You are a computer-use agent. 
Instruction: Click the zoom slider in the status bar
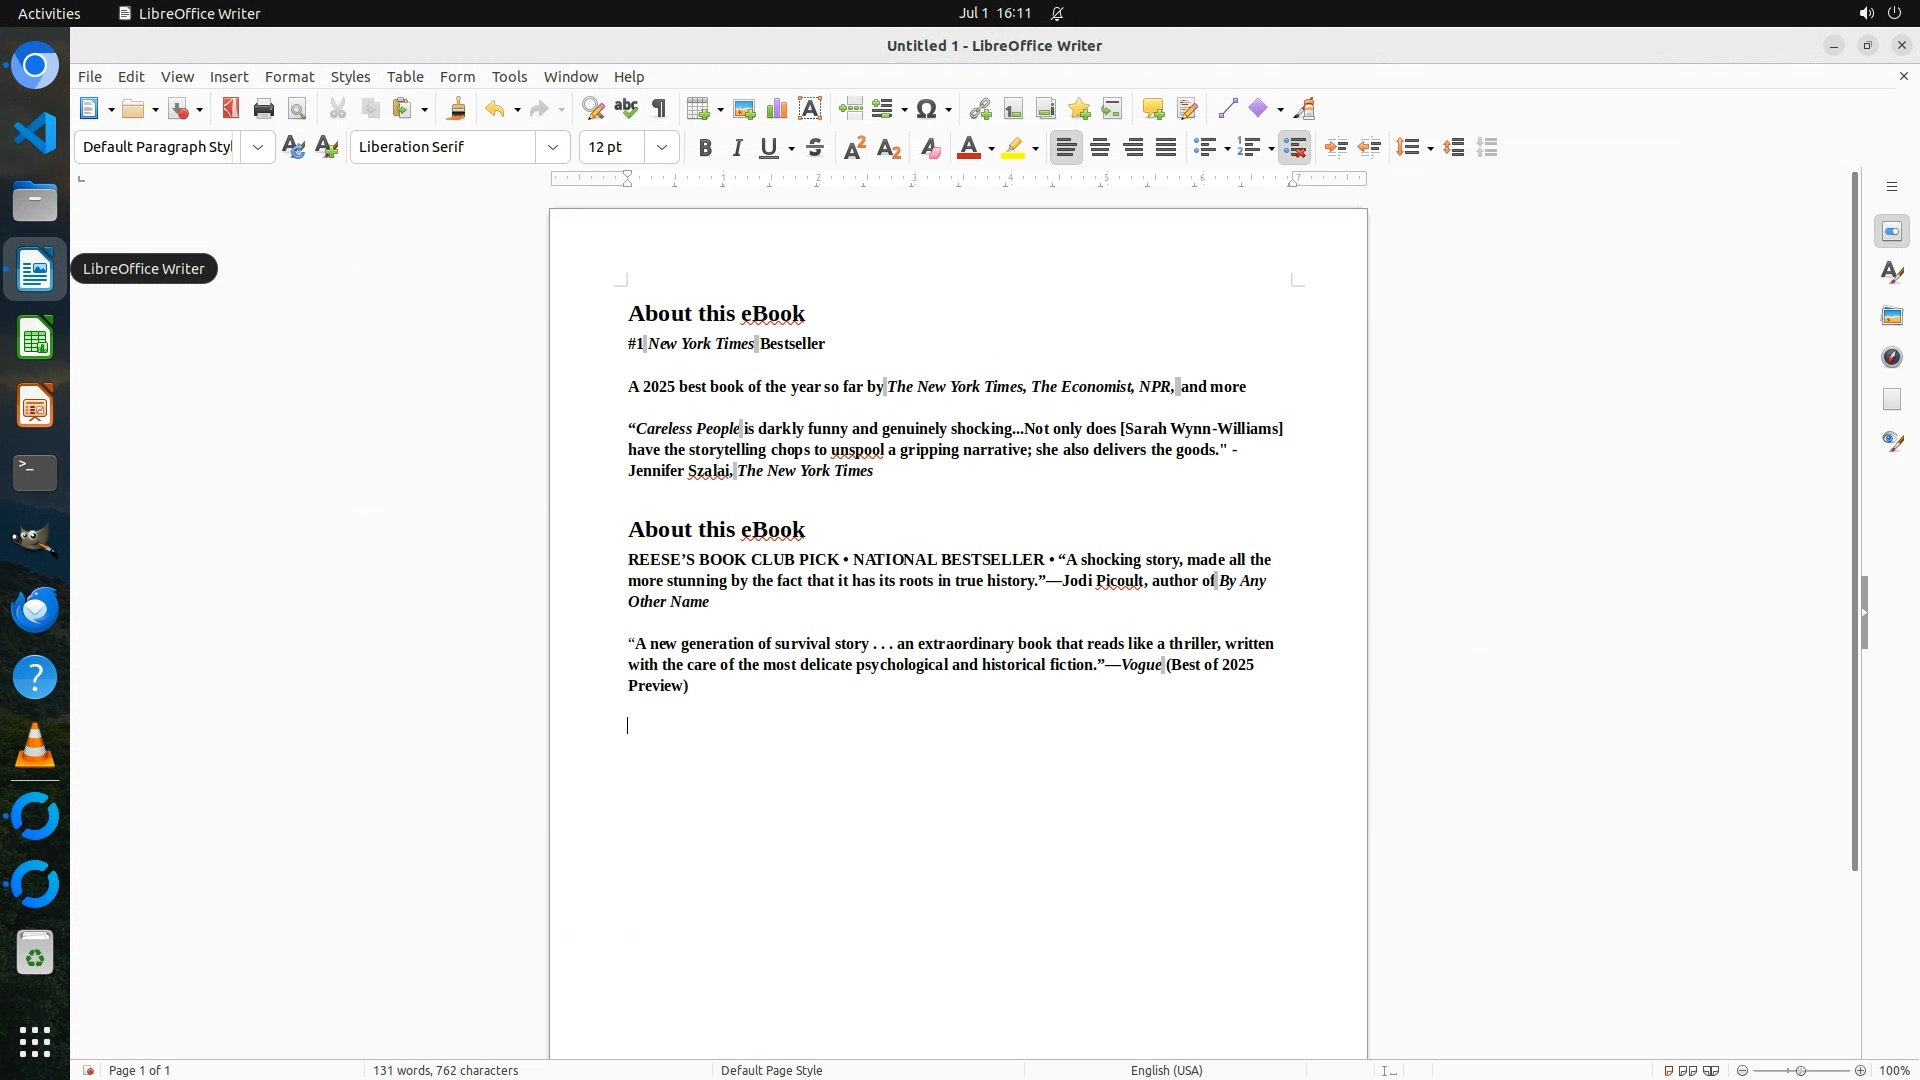(1800, 1070)
